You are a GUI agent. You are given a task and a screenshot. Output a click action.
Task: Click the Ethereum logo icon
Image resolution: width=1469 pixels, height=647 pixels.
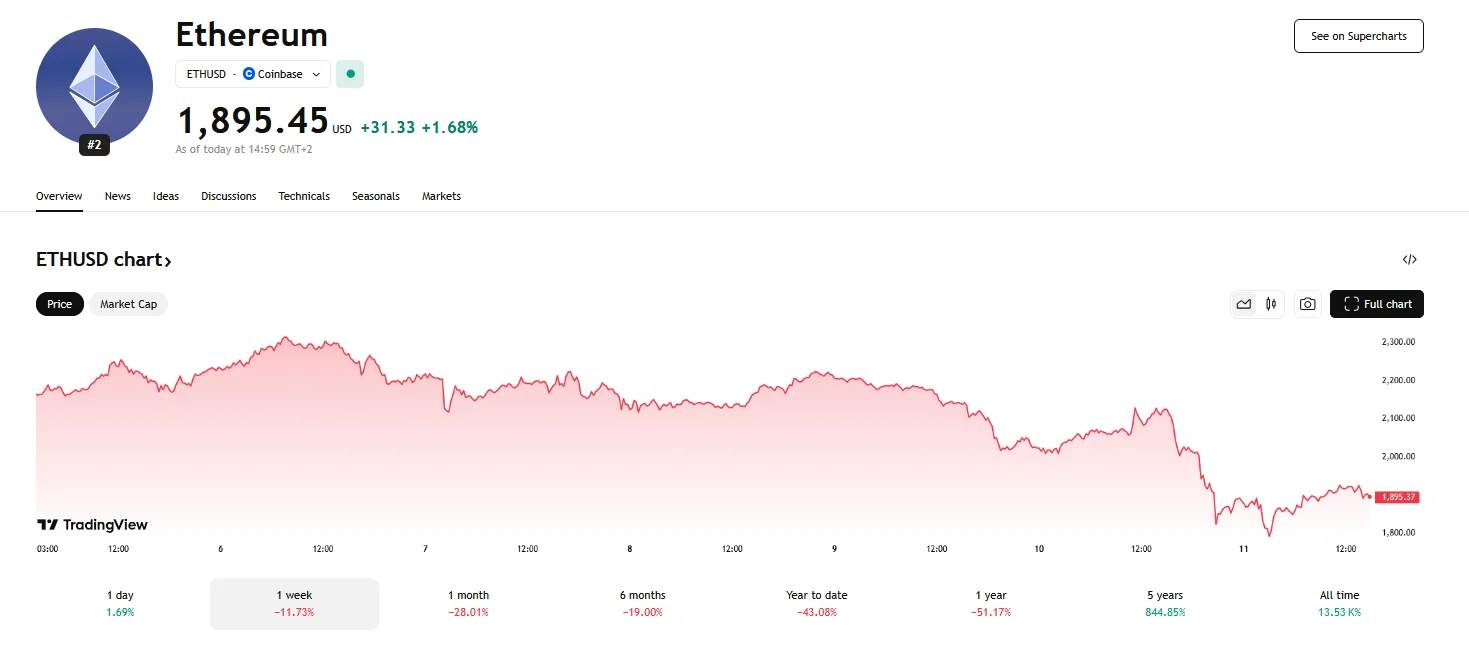[94, 88]
